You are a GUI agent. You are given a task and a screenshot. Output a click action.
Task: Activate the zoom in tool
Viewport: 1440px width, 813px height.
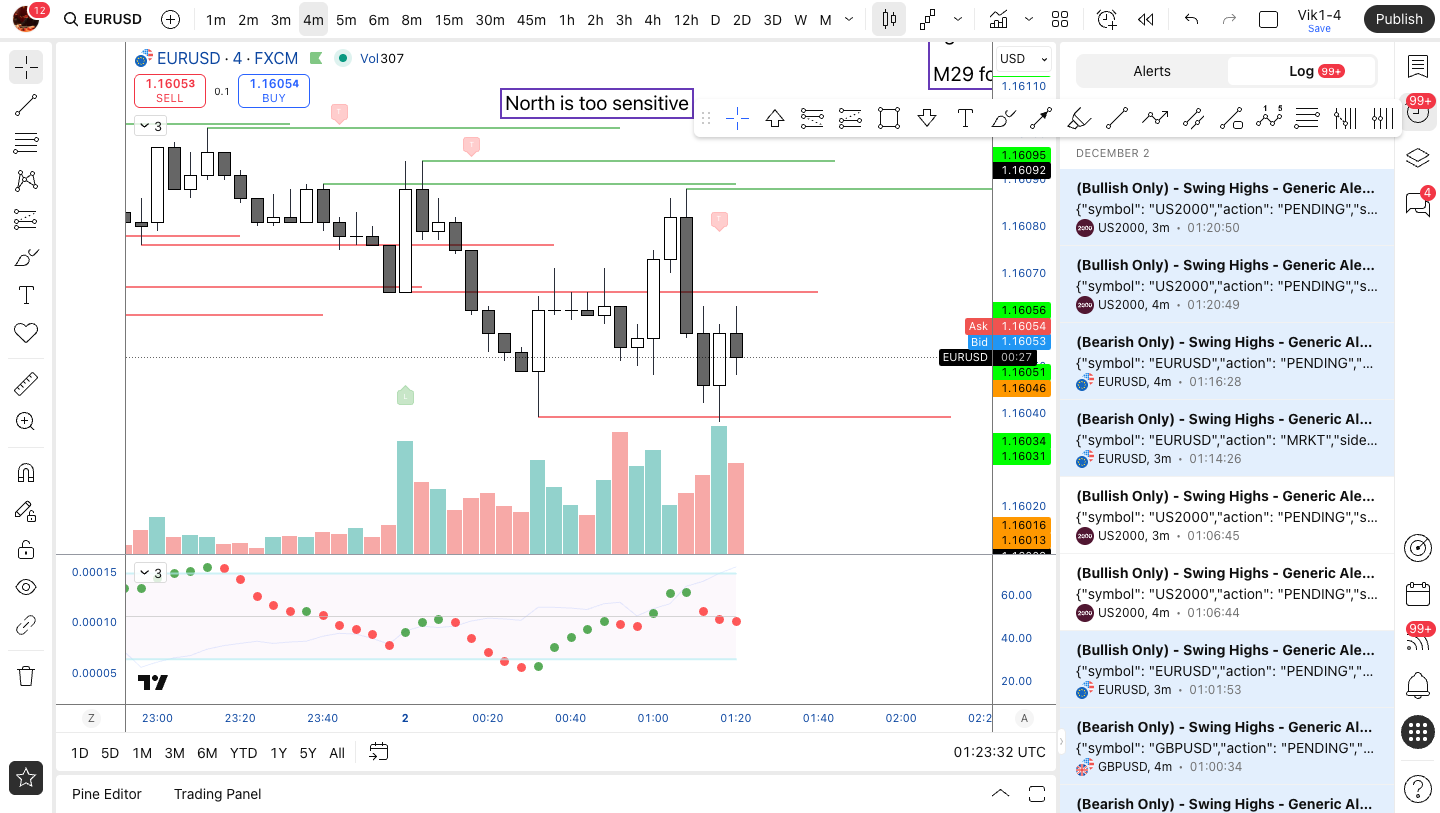[26, 421]
